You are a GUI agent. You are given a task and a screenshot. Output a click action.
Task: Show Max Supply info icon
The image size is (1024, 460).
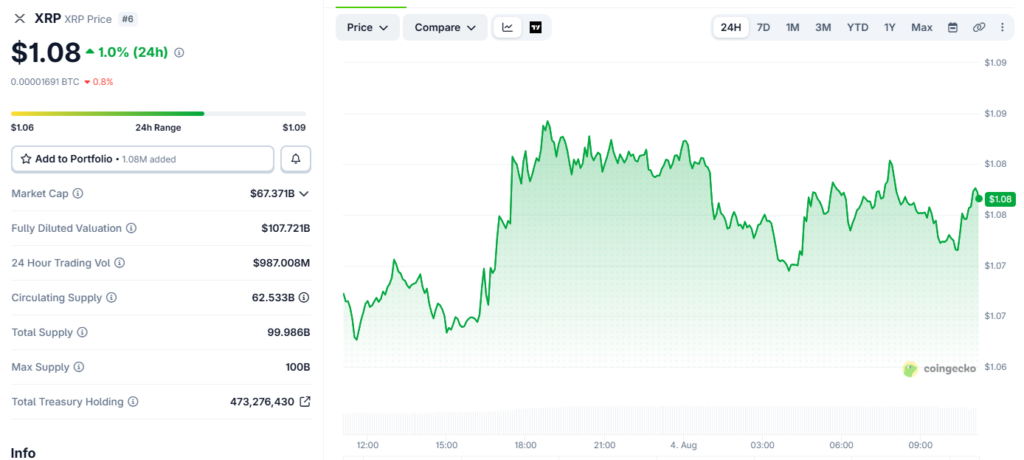[79, 367]
